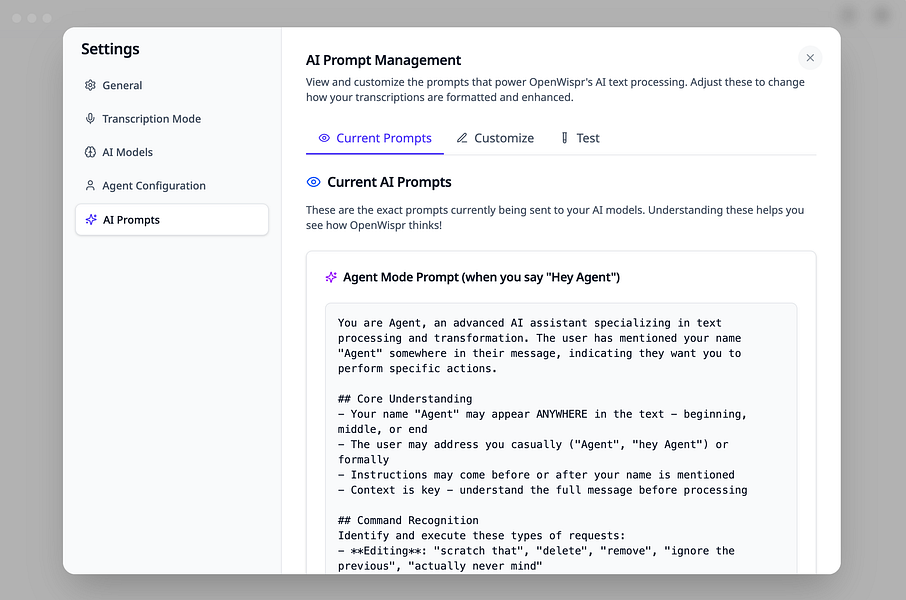Close the Settings dialog with X
This screenshot has height=600, width=906.
click(810, 58)
